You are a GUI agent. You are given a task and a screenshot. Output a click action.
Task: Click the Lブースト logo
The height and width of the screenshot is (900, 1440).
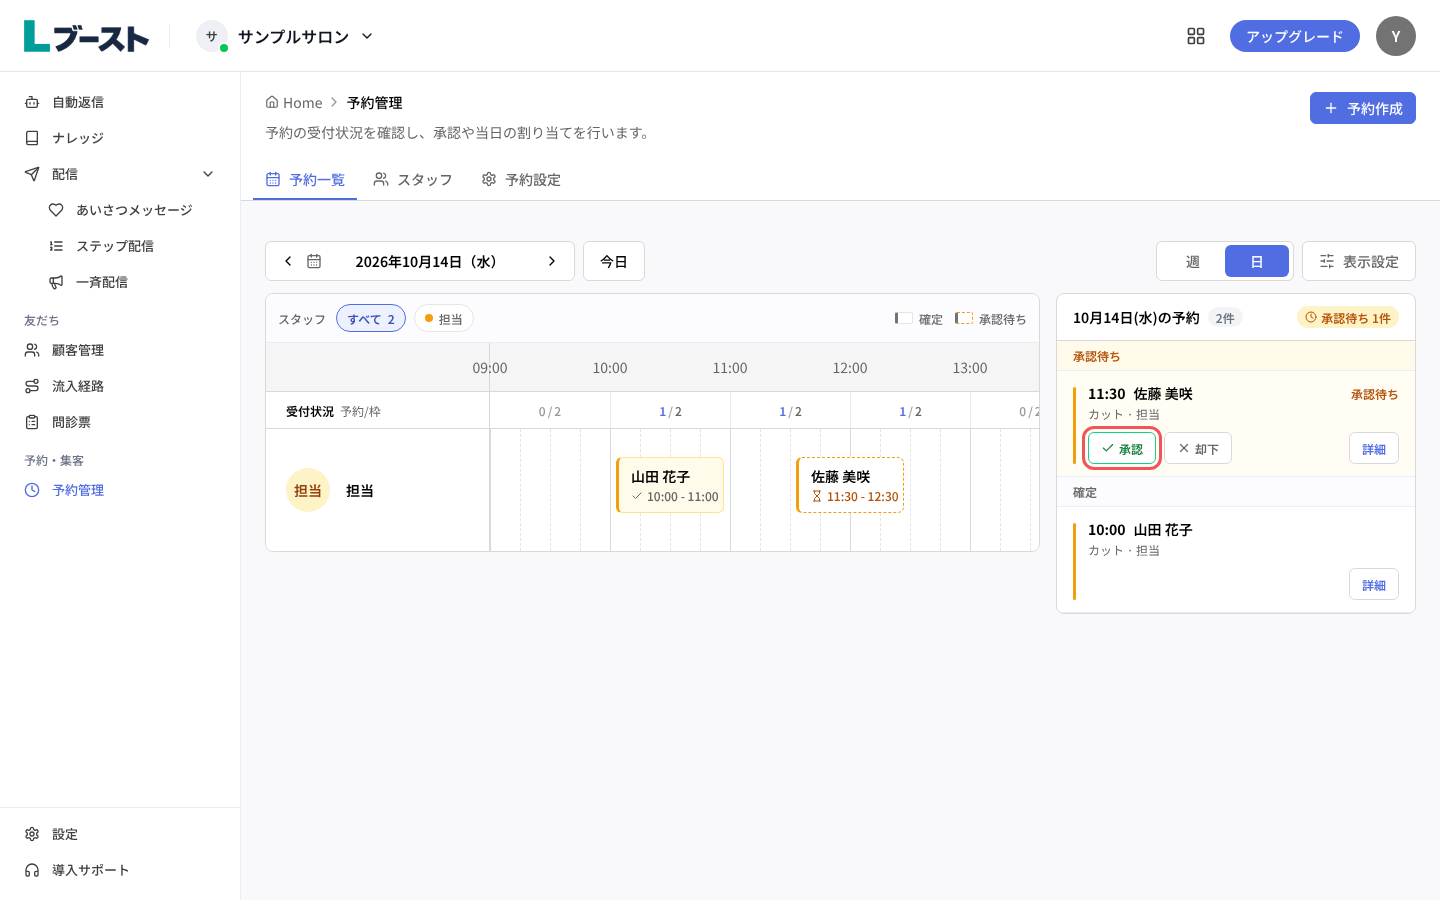(x=86, y=36)
